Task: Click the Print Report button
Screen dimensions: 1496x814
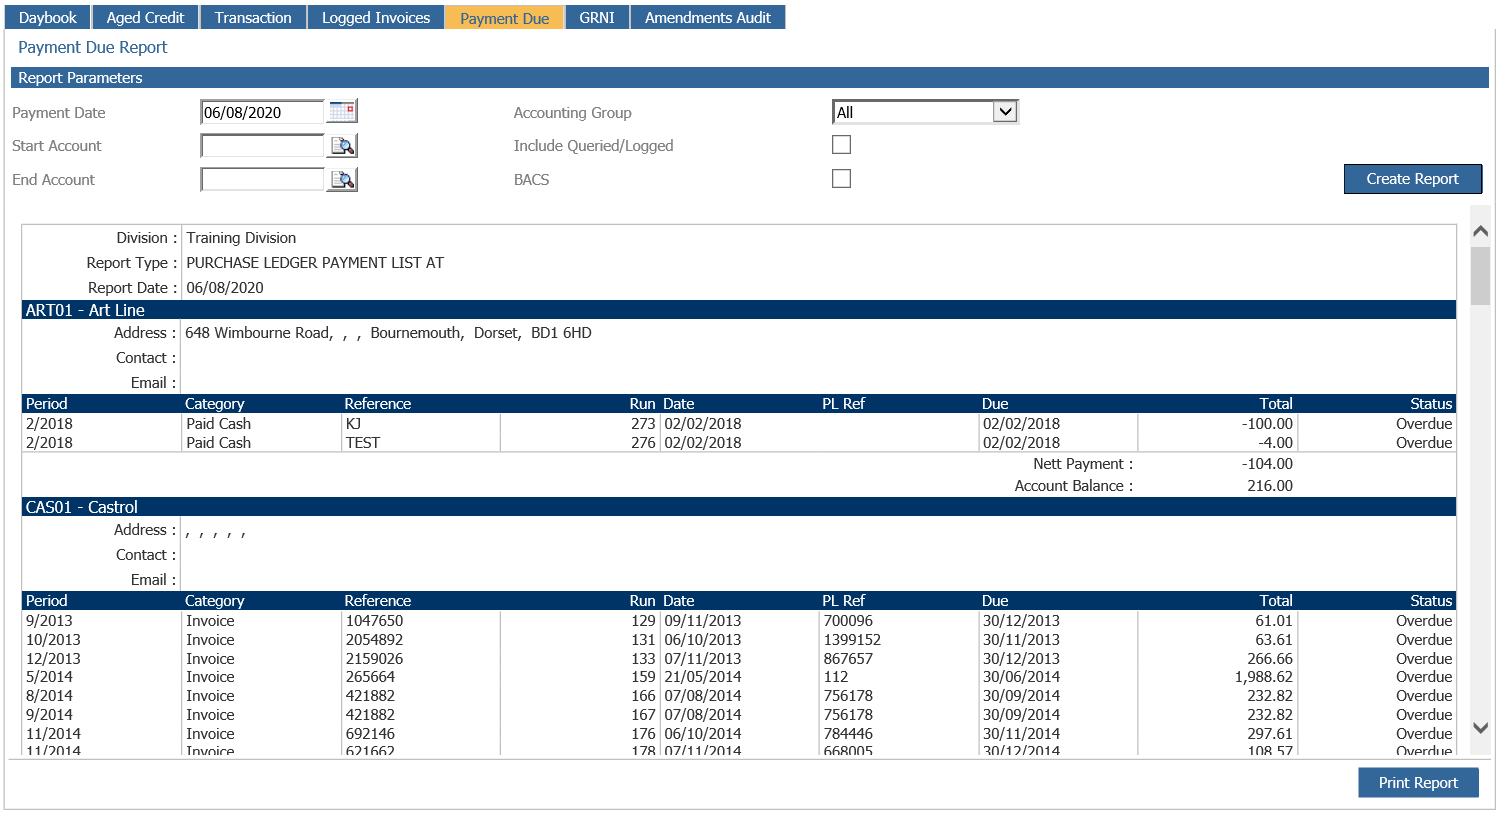Action: [1418, 782]
